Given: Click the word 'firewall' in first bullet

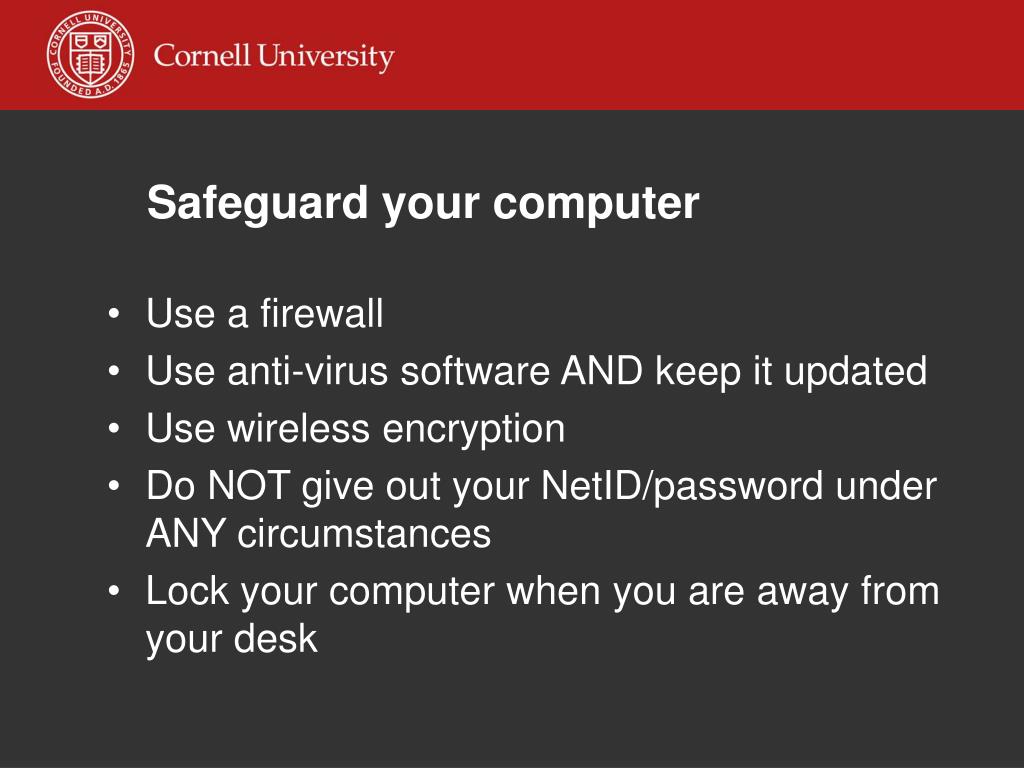Looking at the screenshot, I should click(321, 313).
